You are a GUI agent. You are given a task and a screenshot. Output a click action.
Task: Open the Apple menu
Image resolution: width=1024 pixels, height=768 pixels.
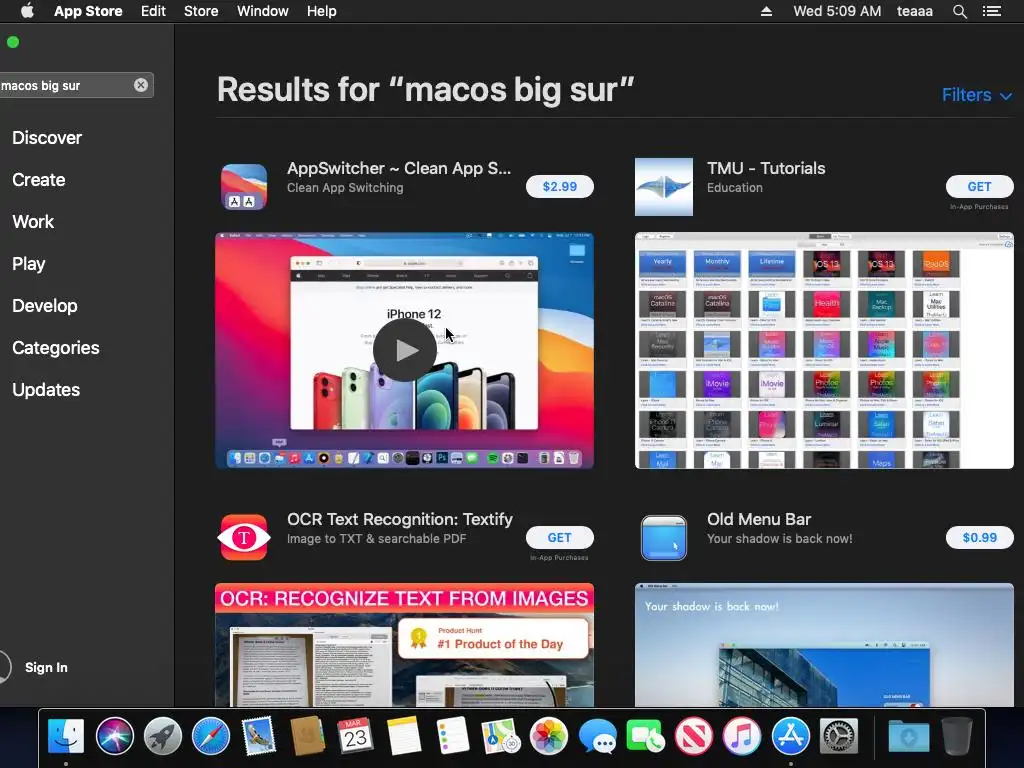tap(27, 11)
